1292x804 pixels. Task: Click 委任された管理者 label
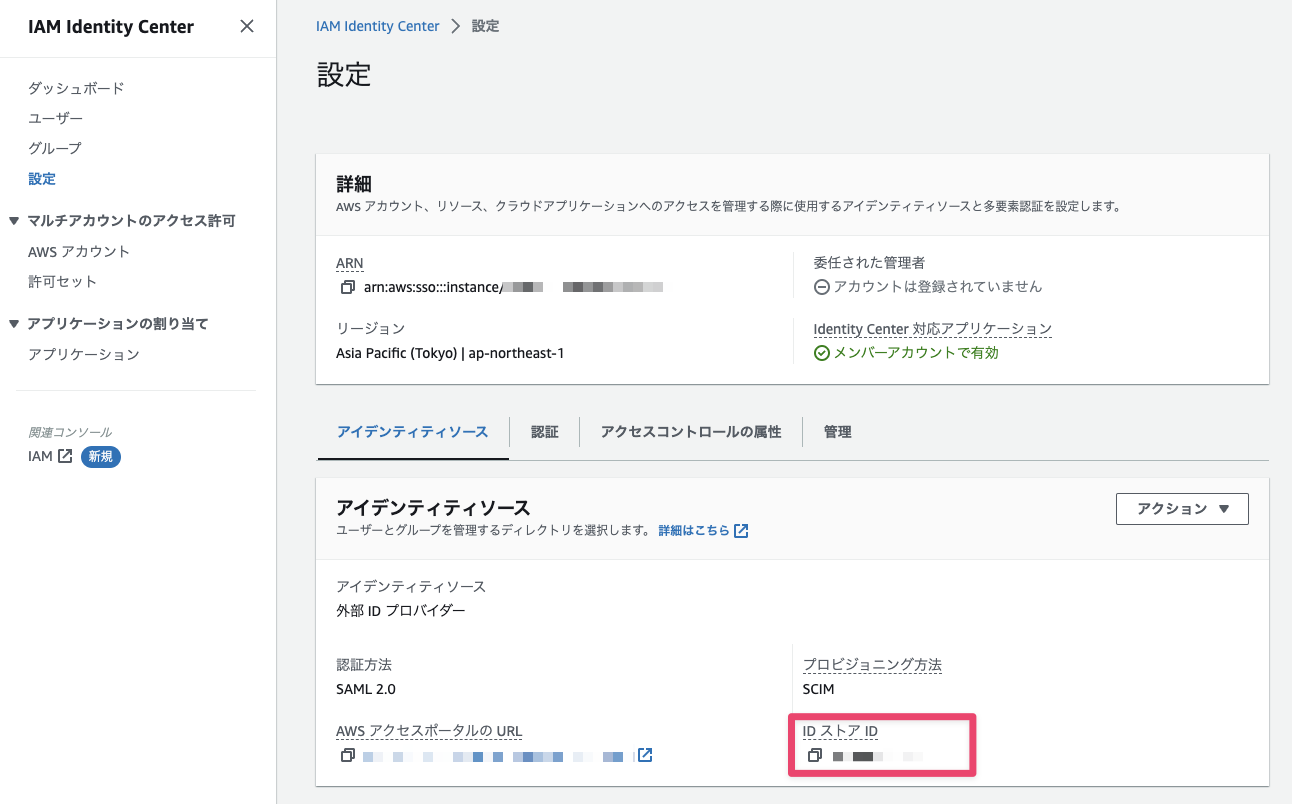[869, 263]
